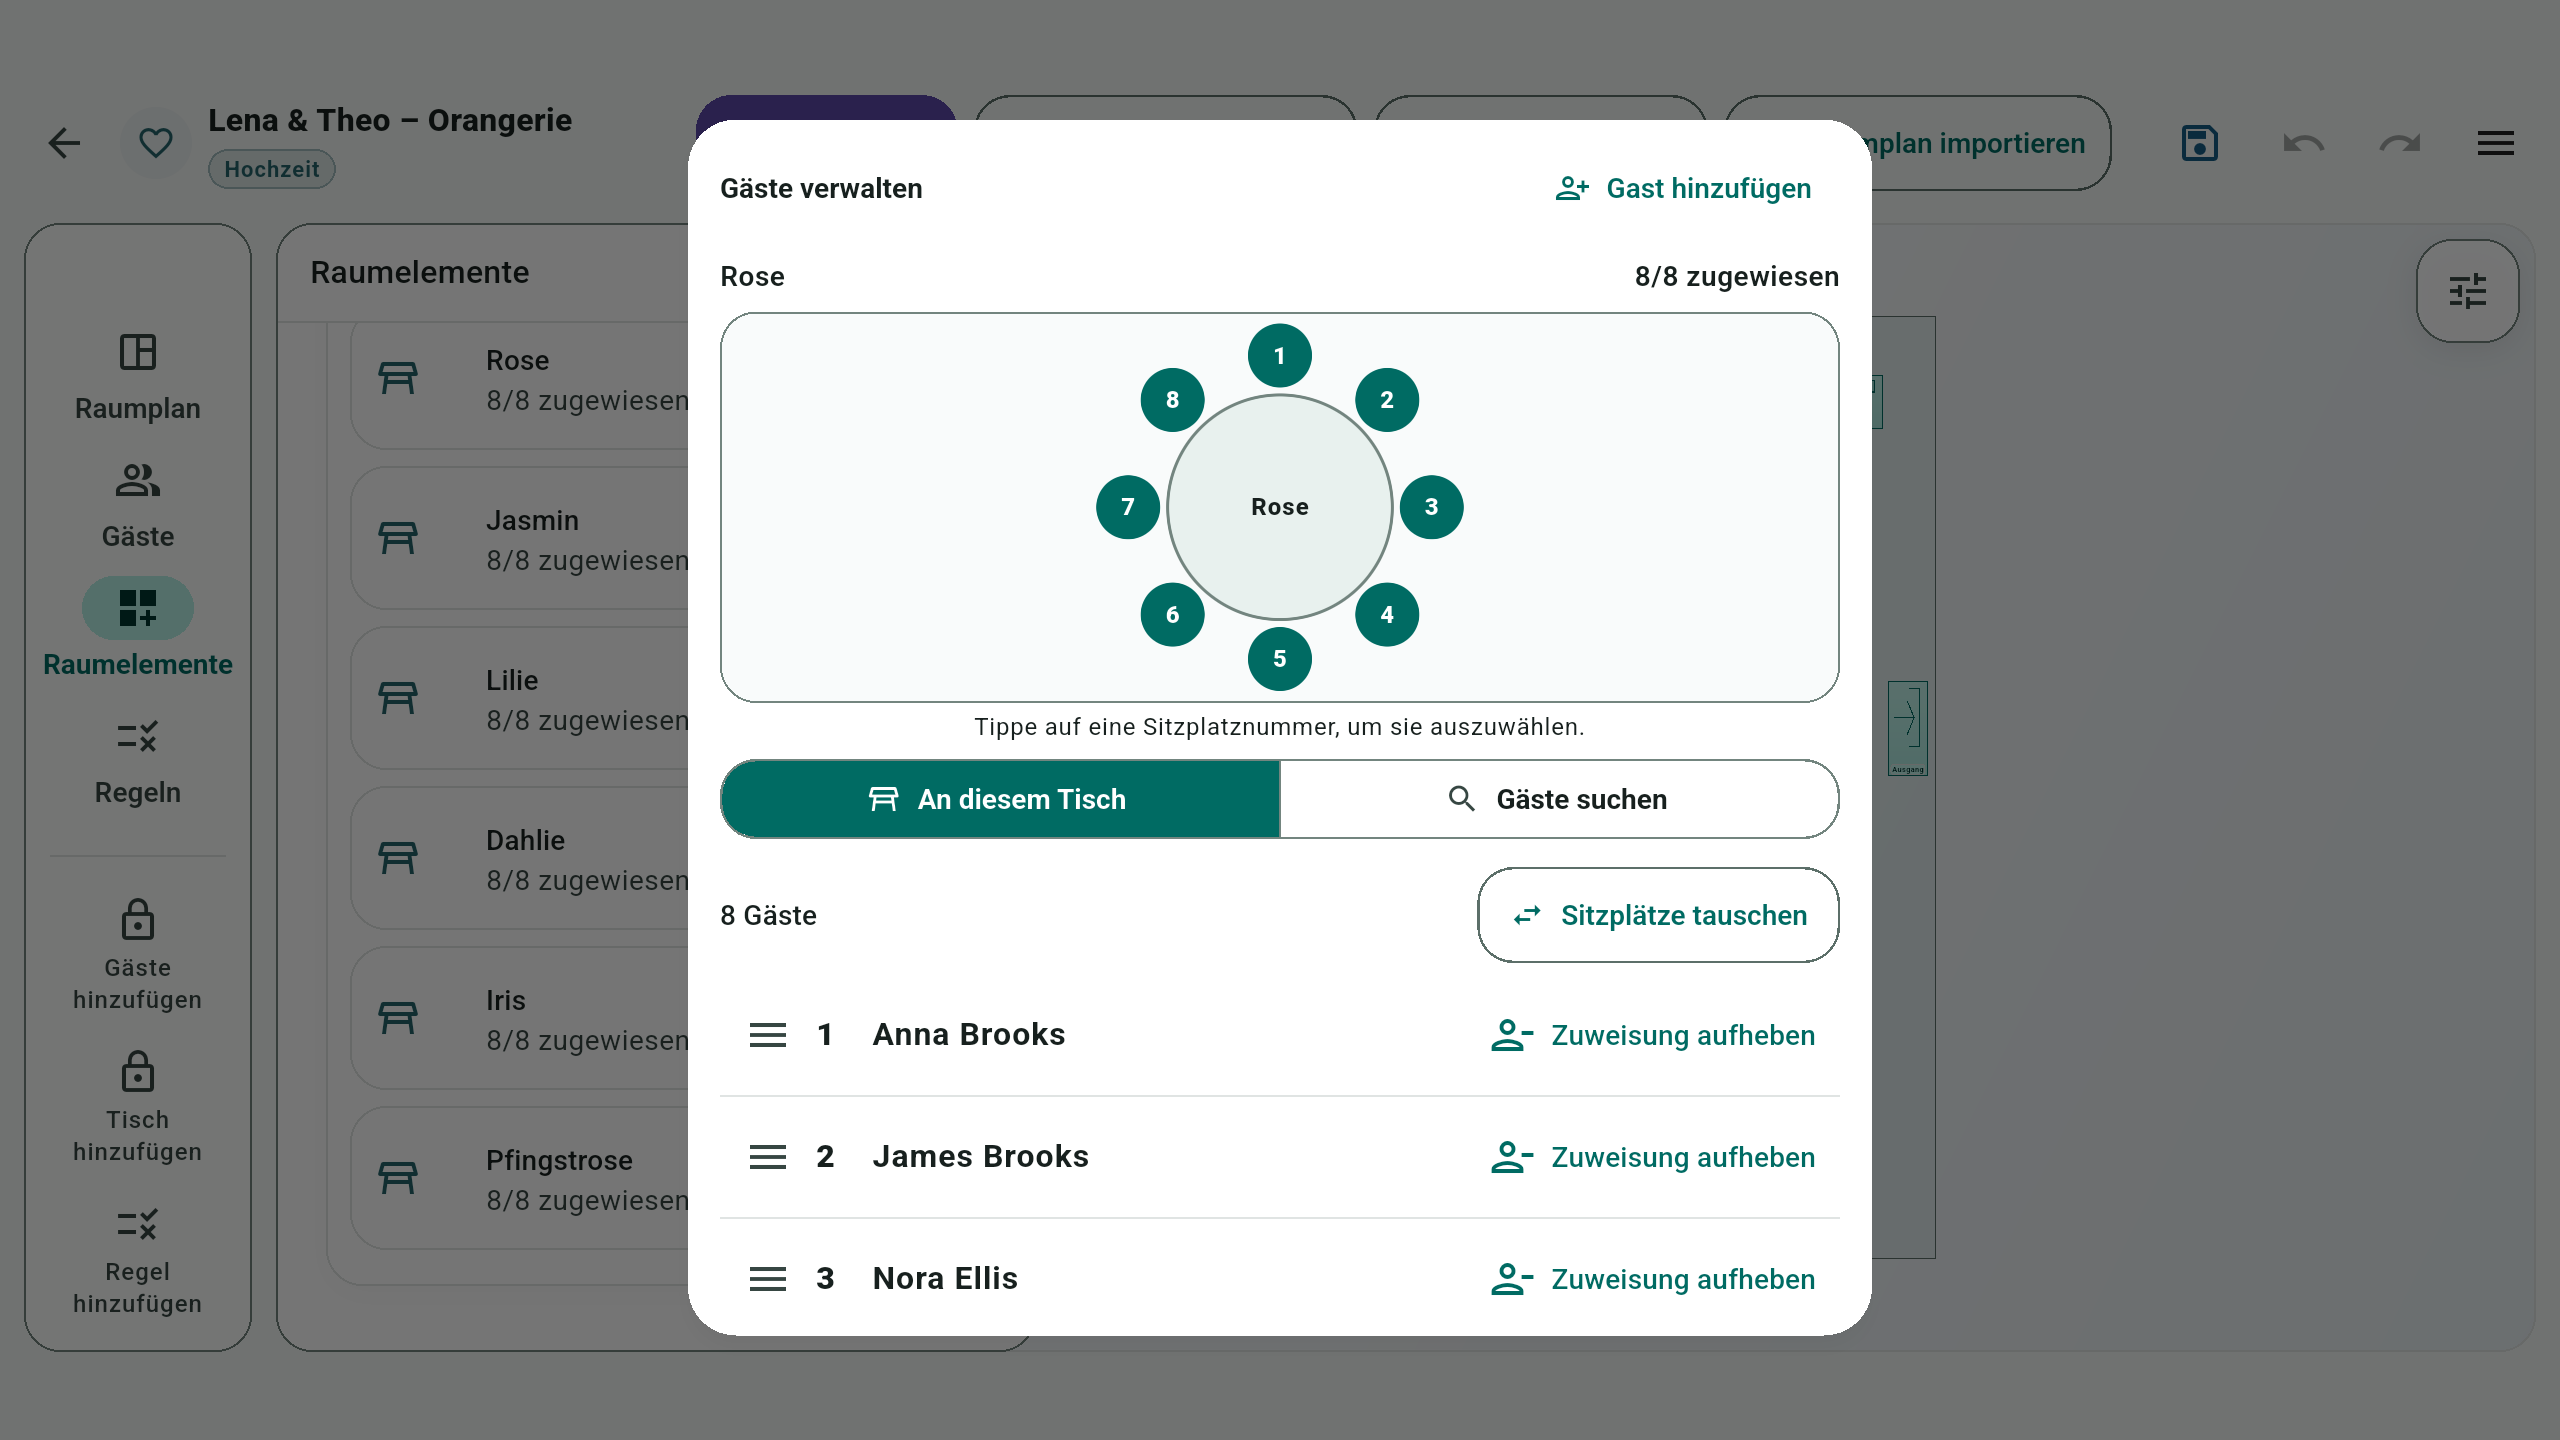The height and width of the screenshot is (1440, 2560).
Task: Open the Pfingstrose table in Raumelemente list
Action: coord(520,1179)
